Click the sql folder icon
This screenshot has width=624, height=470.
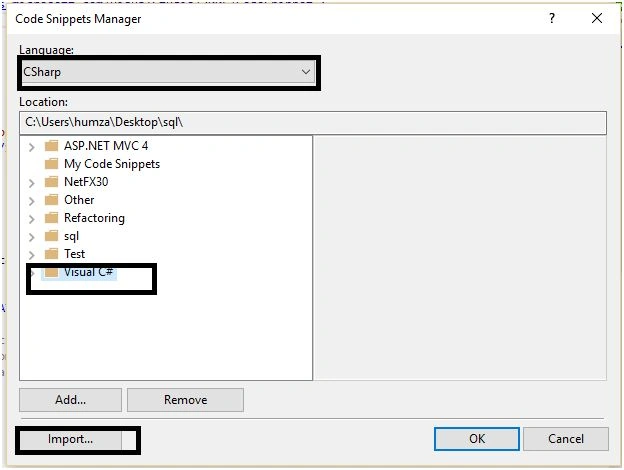(51, 236)
